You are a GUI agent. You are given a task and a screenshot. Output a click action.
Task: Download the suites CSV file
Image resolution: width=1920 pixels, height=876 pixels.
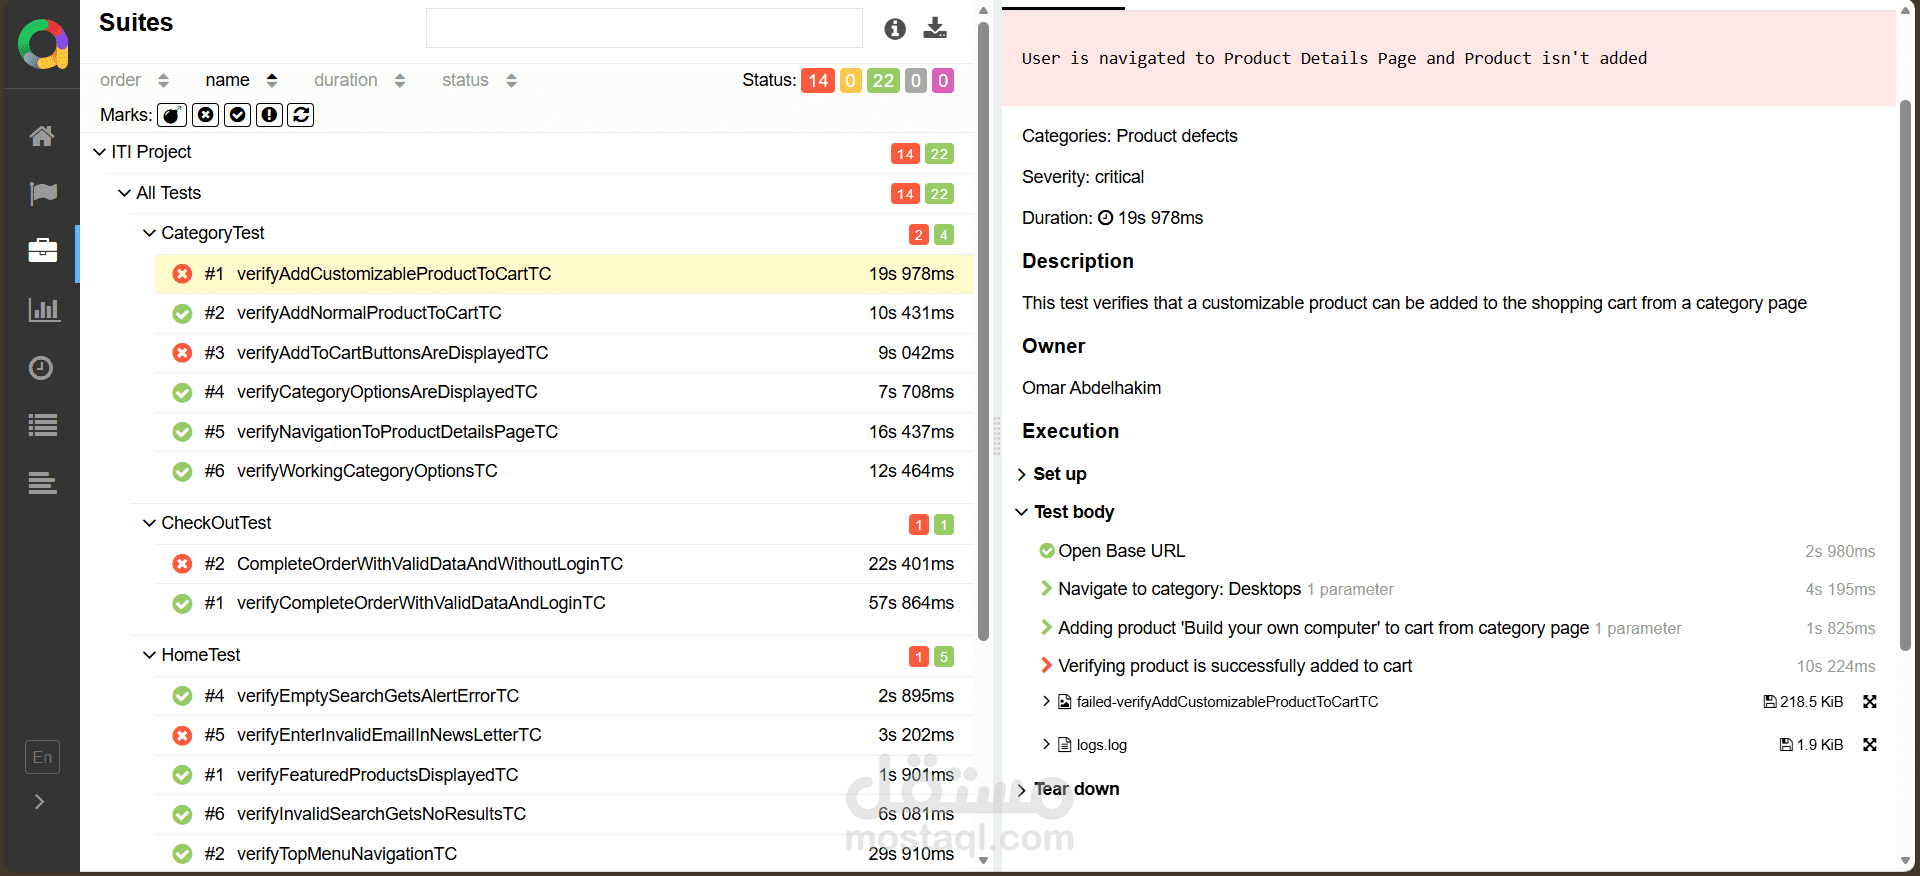pyautogui.click(x=935, y=28)
